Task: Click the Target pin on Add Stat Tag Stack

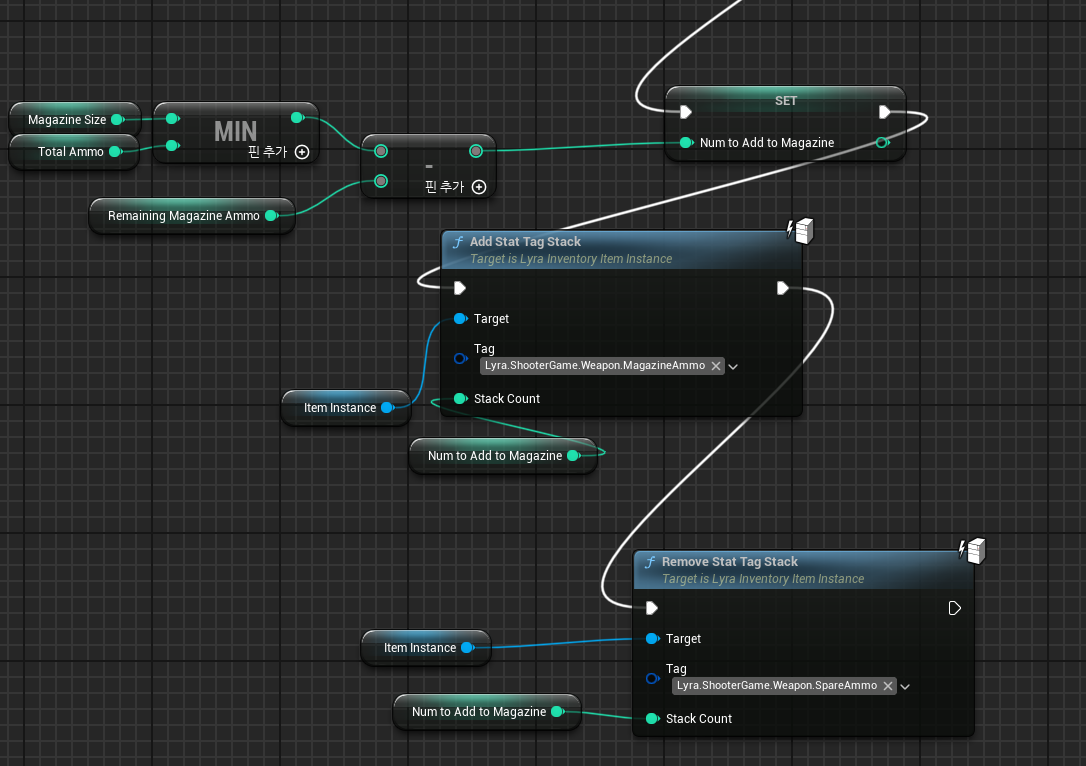Action: point(461,319)
